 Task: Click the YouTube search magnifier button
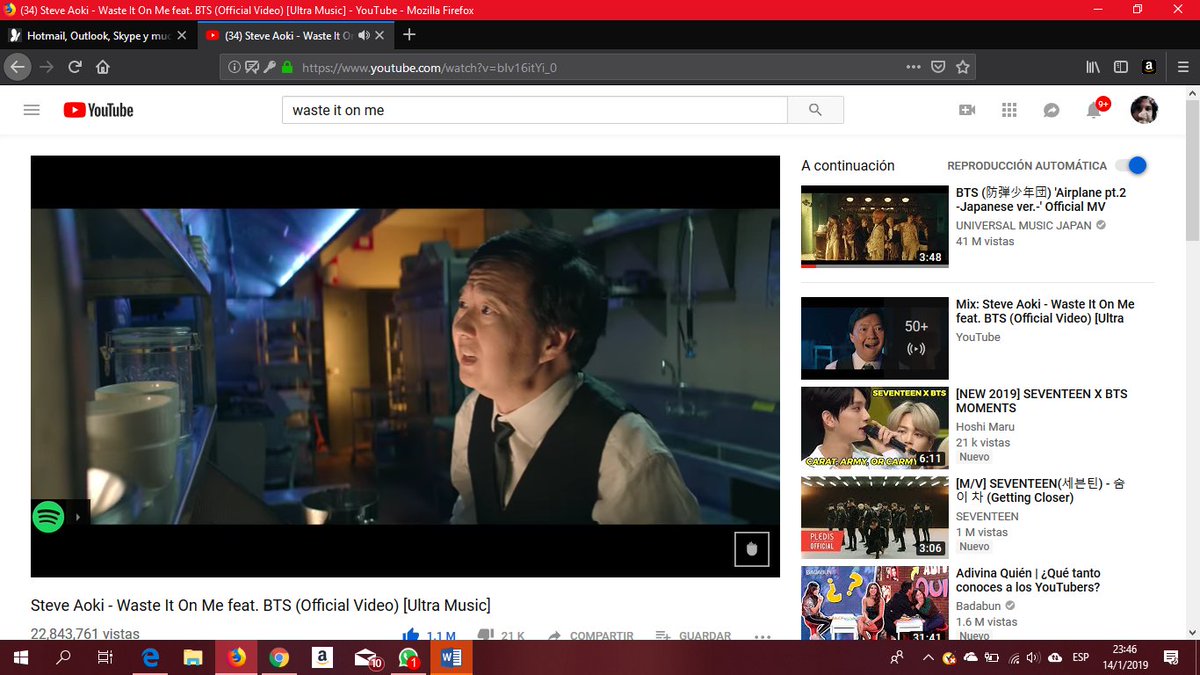tap(815, 110)
